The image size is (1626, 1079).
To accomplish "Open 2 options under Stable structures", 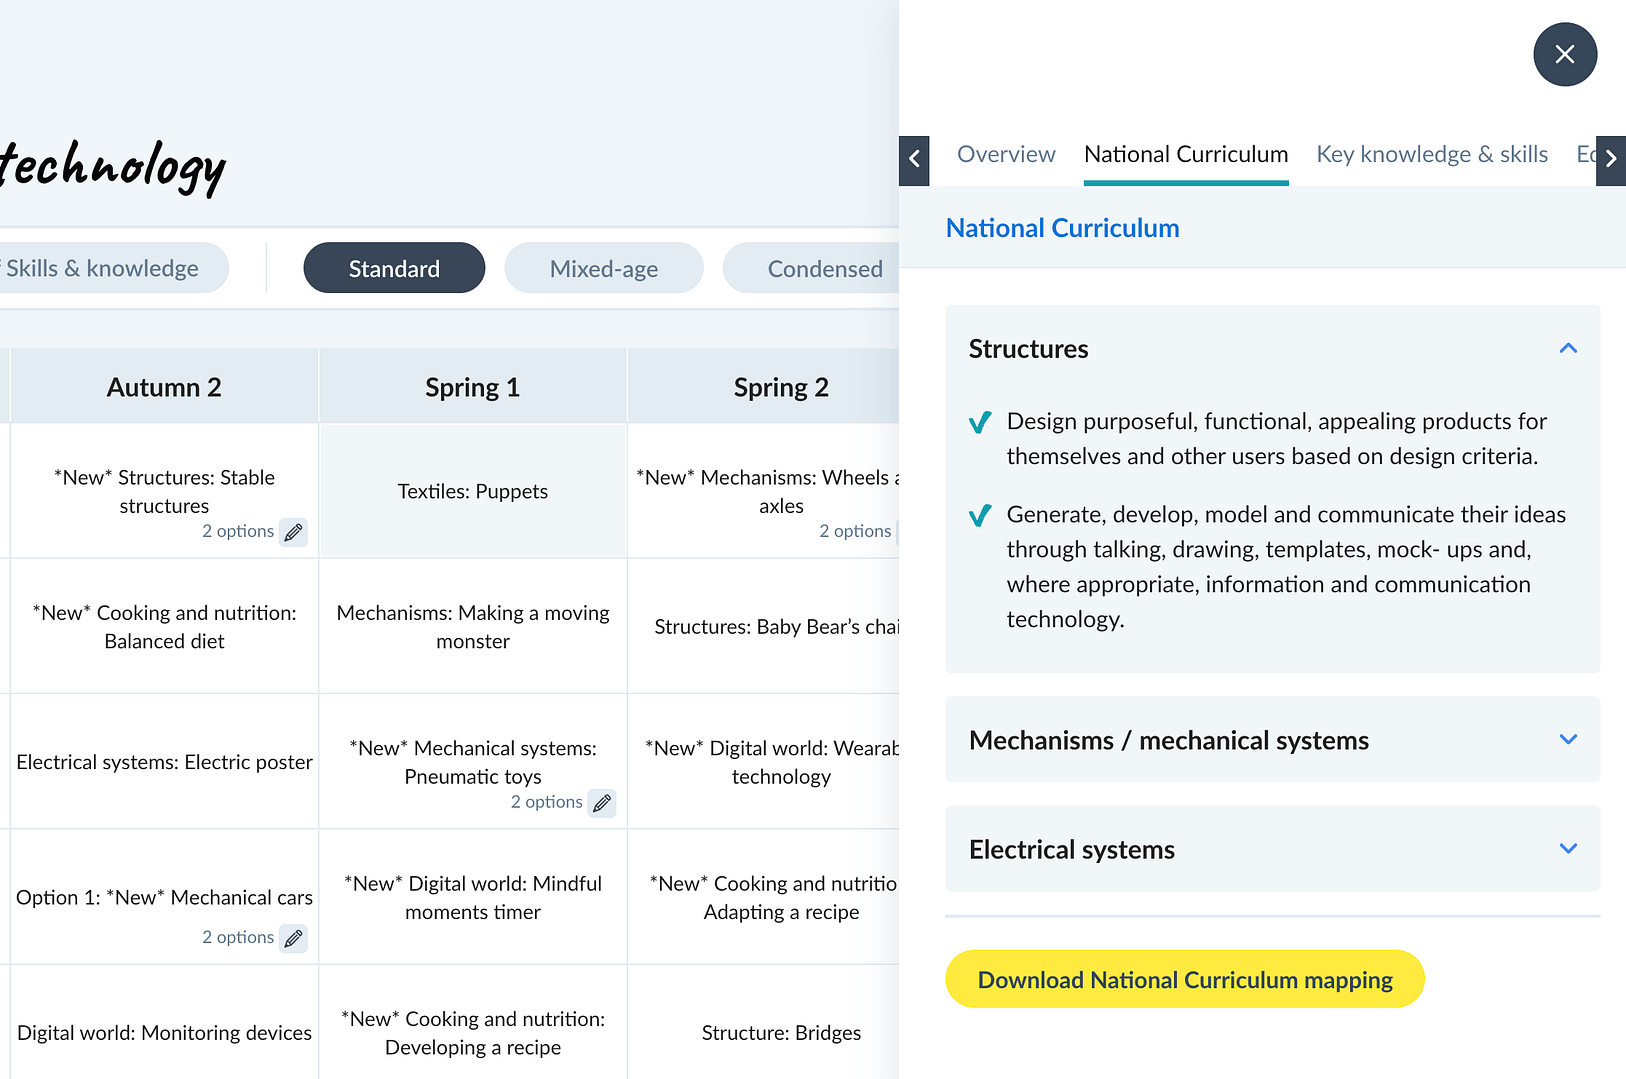I will click(238, 531).
